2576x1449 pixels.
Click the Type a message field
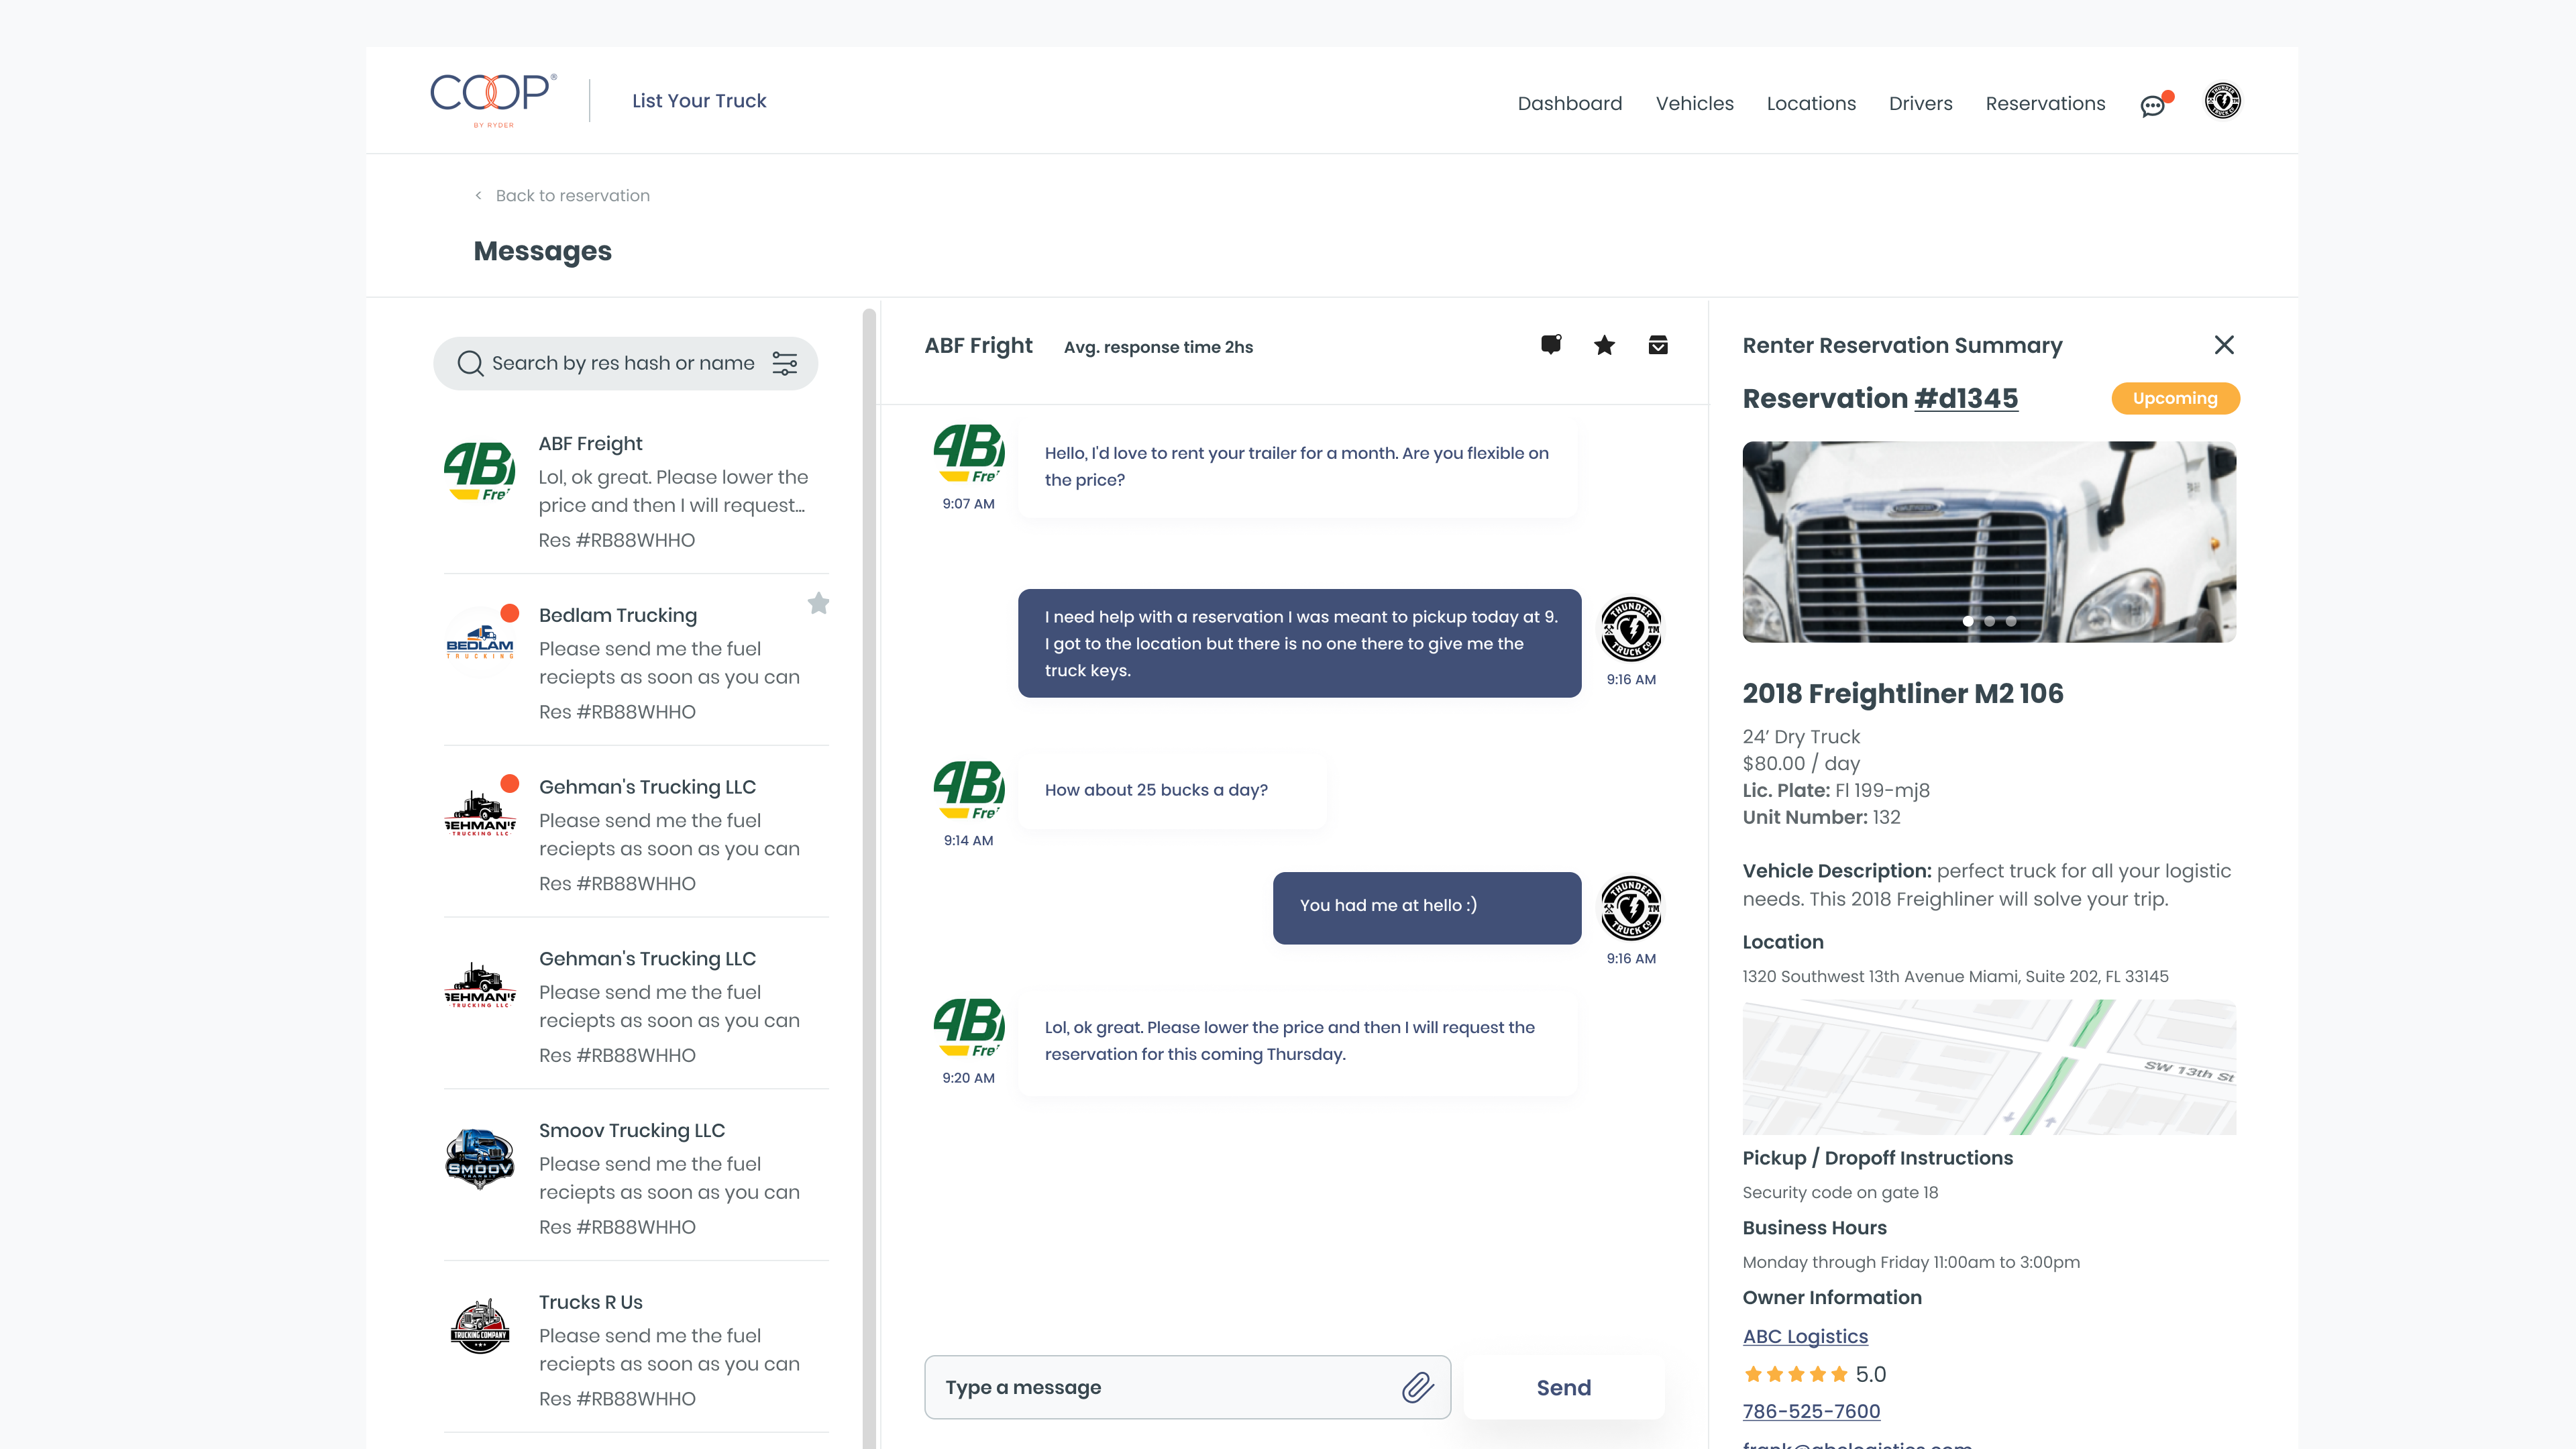[1160, 1387]
